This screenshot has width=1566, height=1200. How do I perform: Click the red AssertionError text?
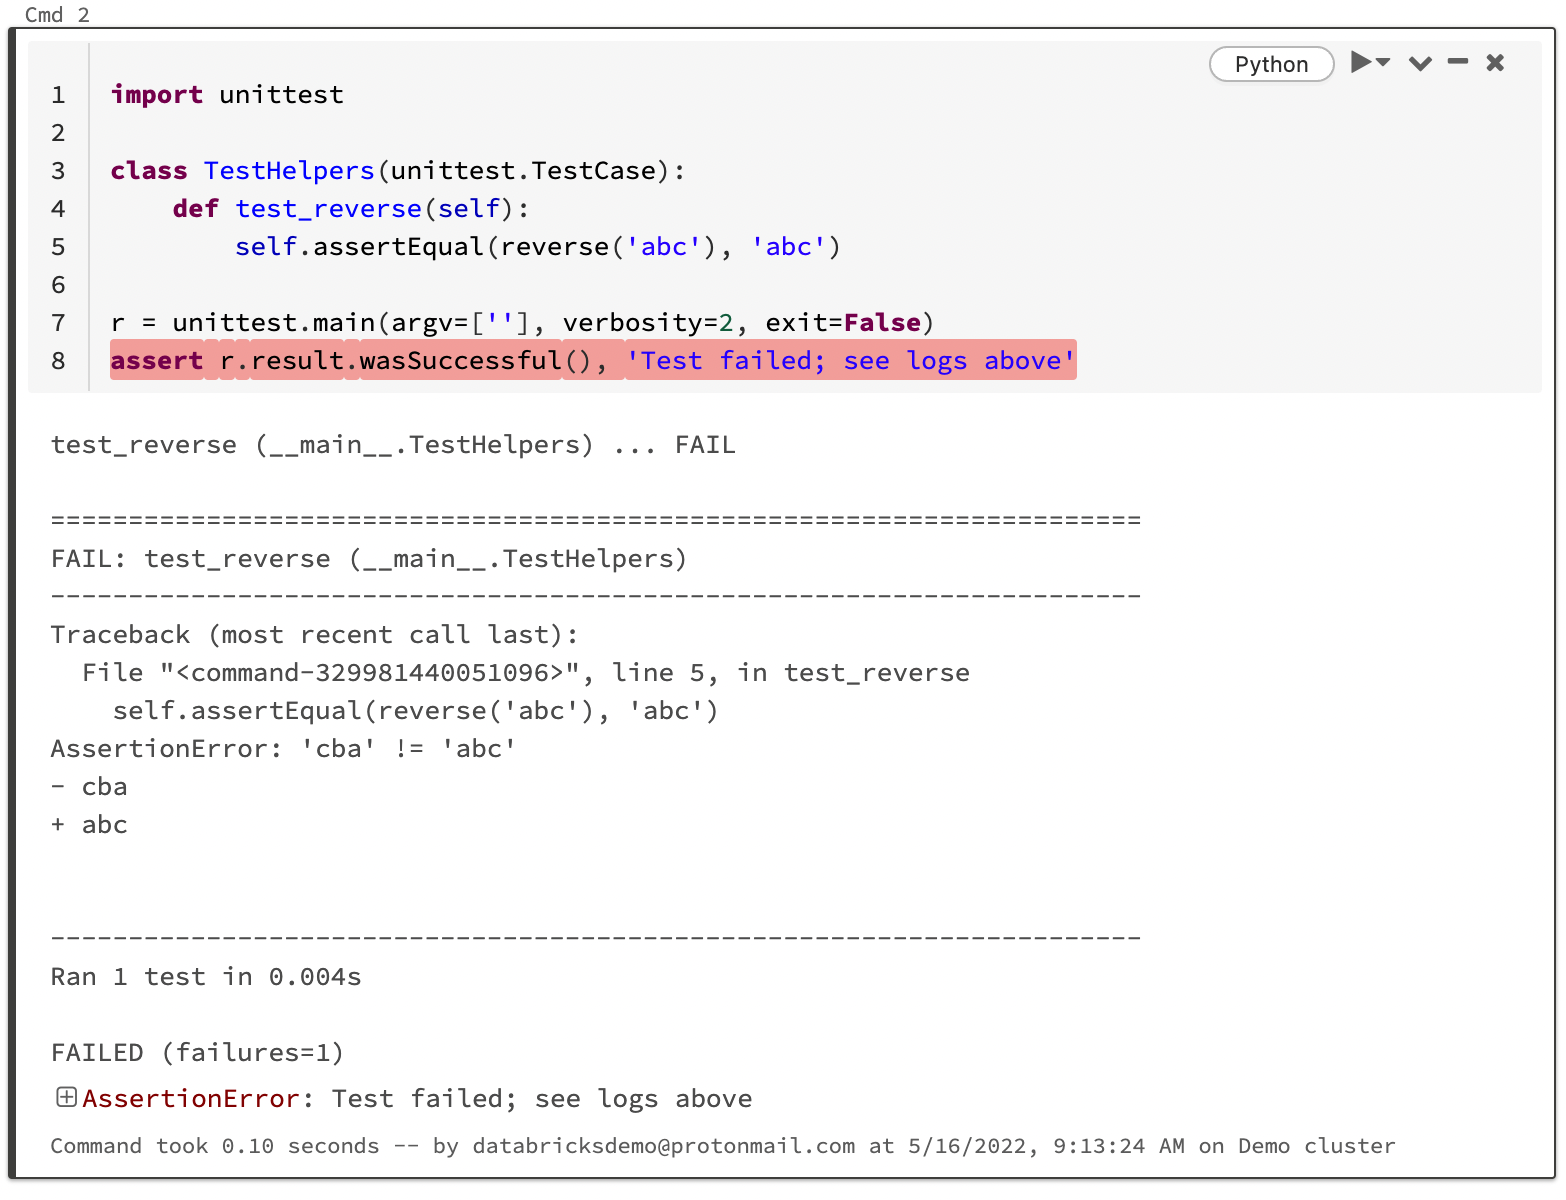pos(190,1098)
